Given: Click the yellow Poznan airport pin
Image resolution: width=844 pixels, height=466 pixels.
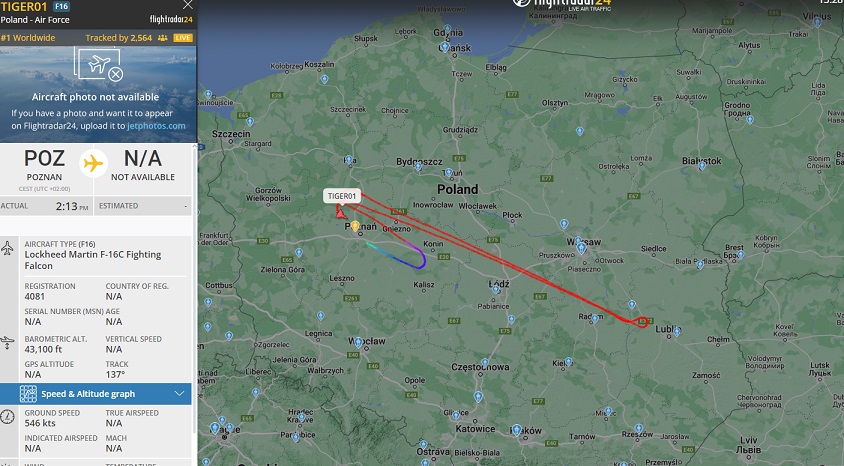Looking at the screenshot, I should coord(355,227).
